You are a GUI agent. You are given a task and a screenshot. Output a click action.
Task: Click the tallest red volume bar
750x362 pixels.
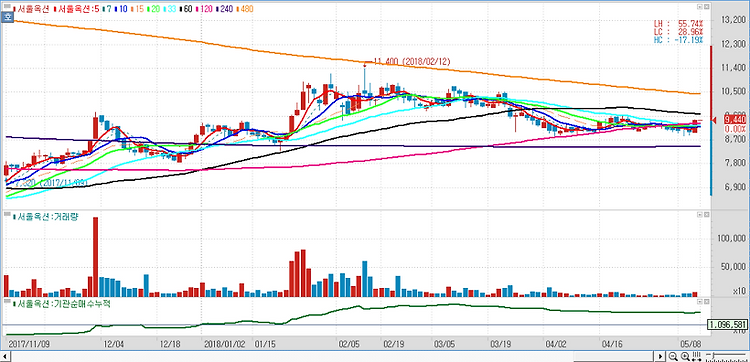pyautogui.click(x=95, y=257)
